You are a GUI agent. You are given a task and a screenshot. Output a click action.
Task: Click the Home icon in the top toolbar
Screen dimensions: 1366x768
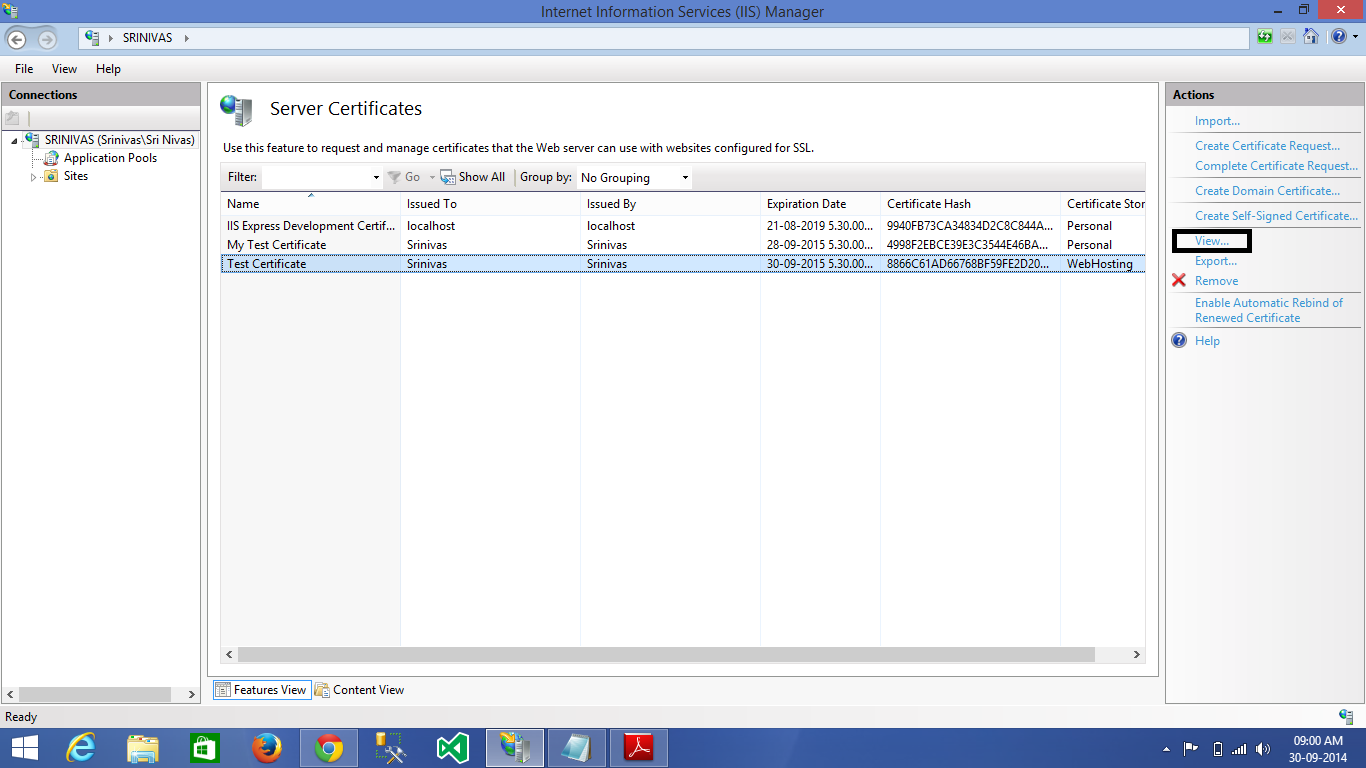(1311, 36)
